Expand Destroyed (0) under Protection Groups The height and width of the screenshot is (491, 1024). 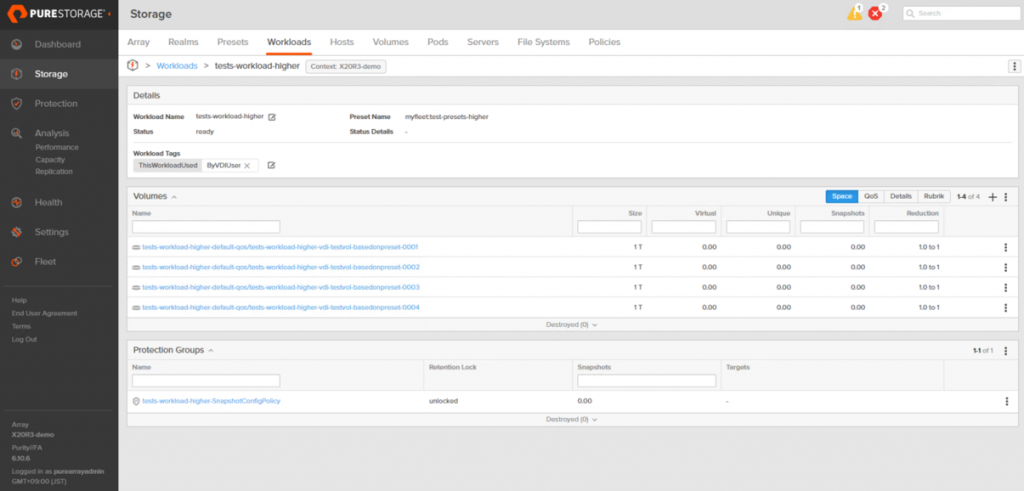(x=571, y=419)
